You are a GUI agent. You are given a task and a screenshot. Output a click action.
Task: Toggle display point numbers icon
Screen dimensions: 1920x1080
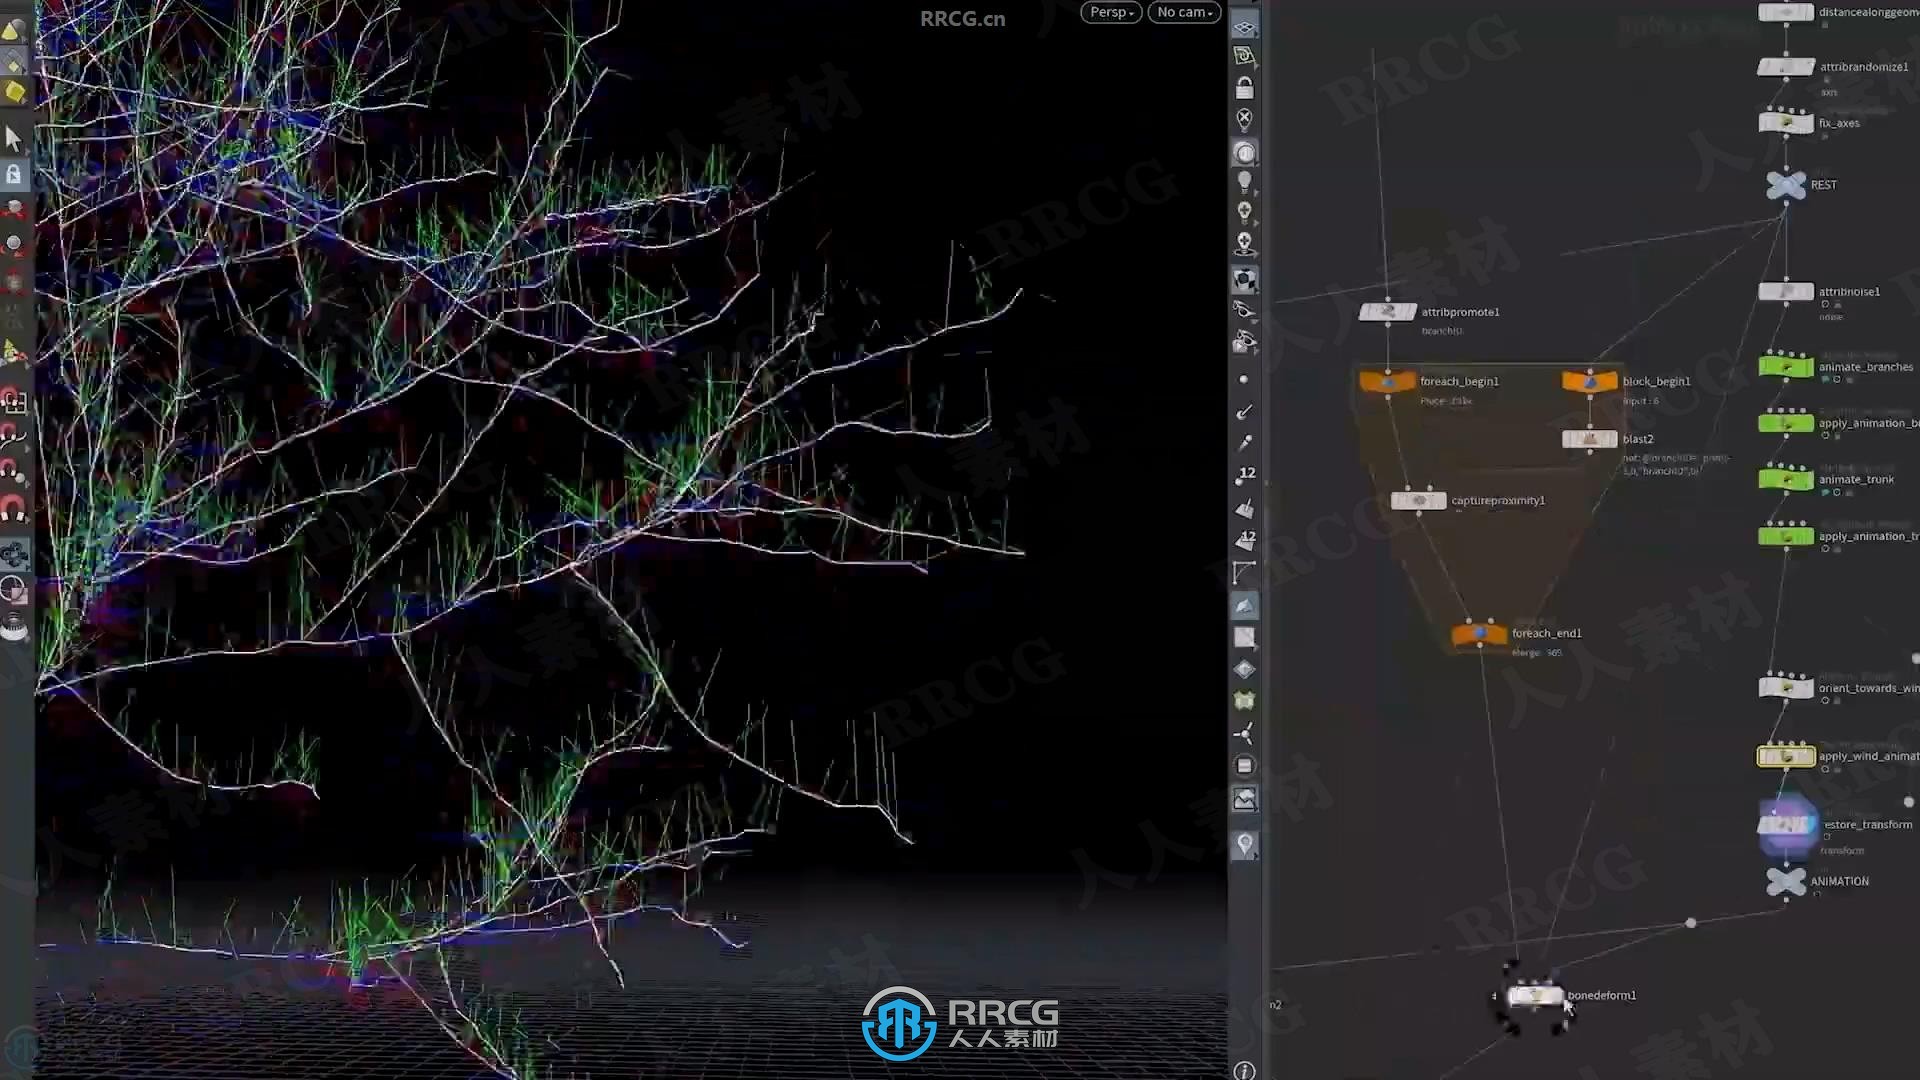(x=1244, y=475)
